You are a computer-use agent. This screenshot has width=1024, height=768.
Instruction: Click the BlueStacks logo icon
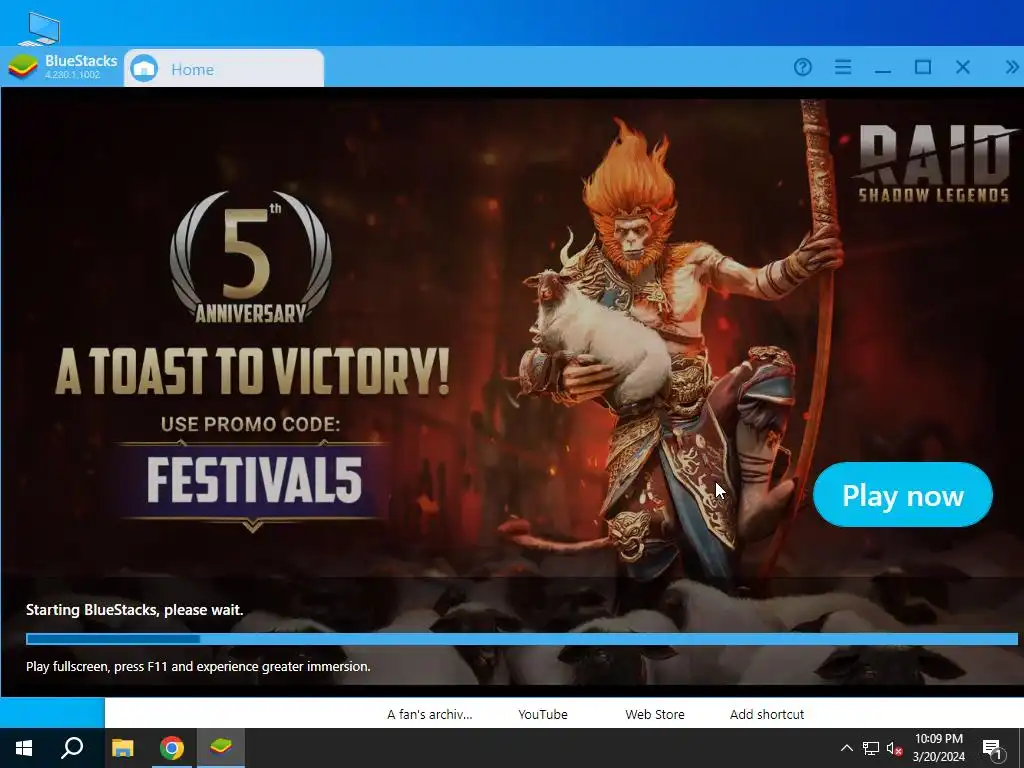(23, 67)
